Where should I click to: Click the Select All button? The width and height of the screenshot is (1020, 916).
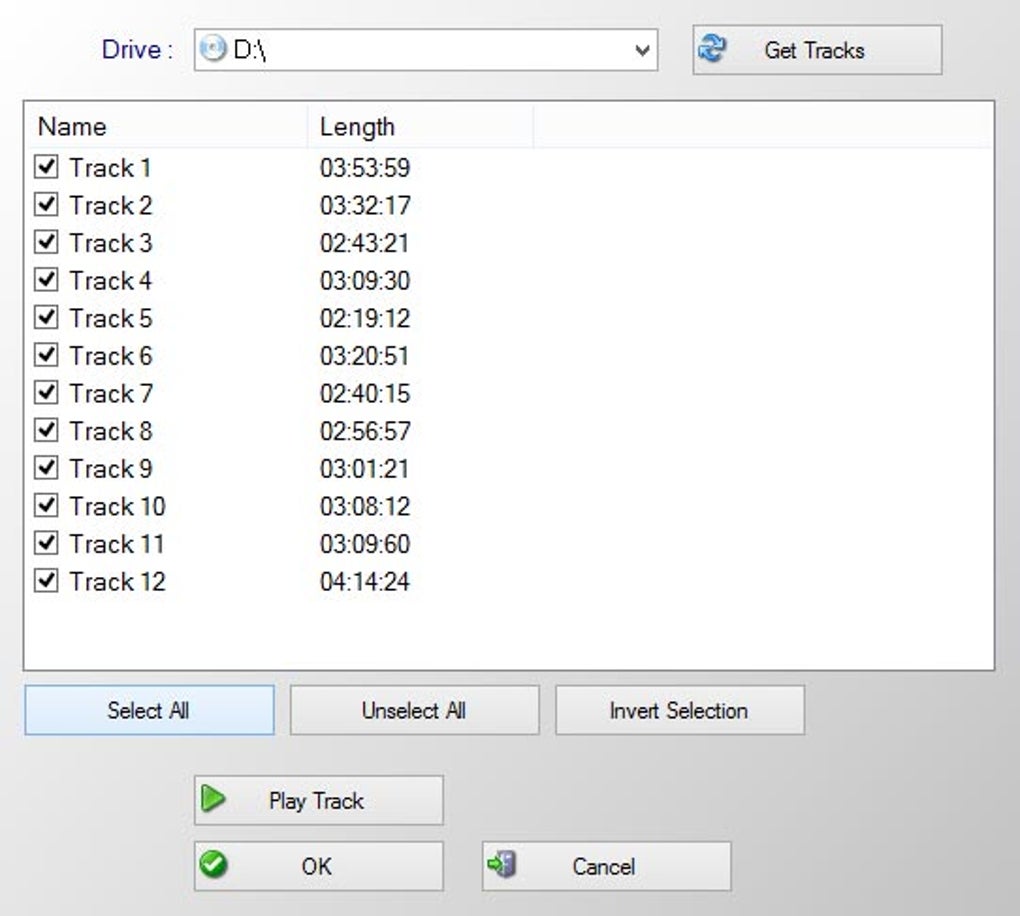pos(150,710)
